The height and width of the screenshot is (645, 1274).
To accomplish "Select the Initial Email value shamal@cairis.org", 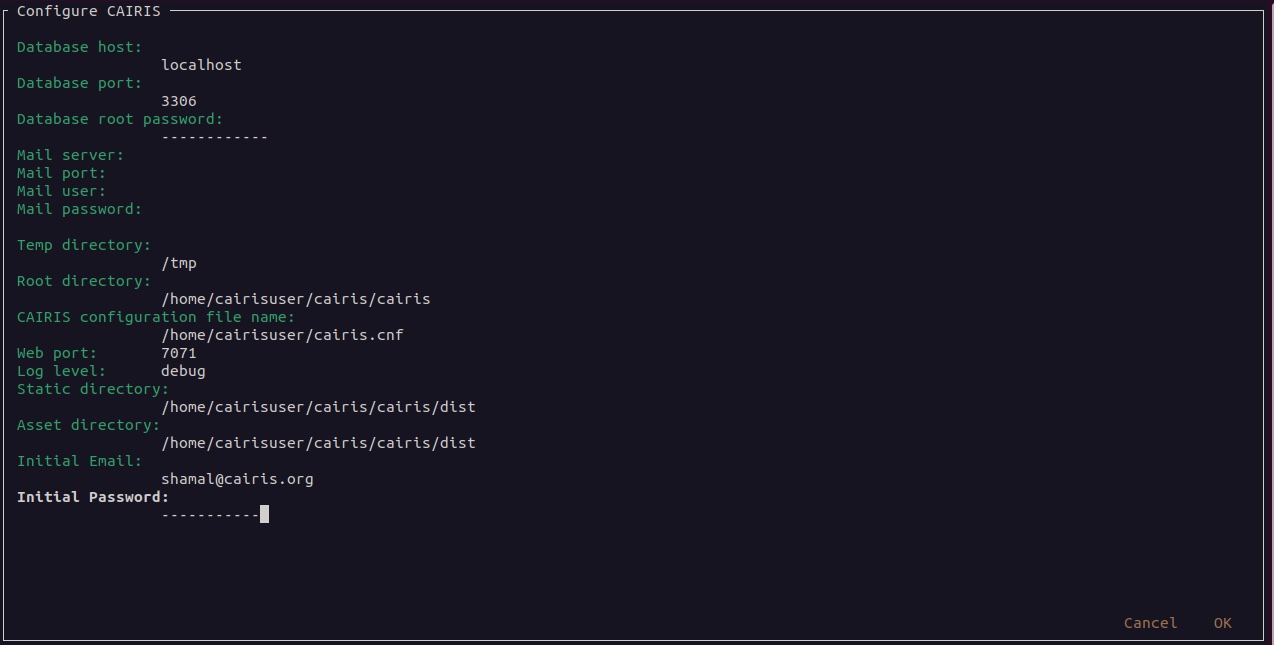I will pyautogui.click(x=237, y=479).
